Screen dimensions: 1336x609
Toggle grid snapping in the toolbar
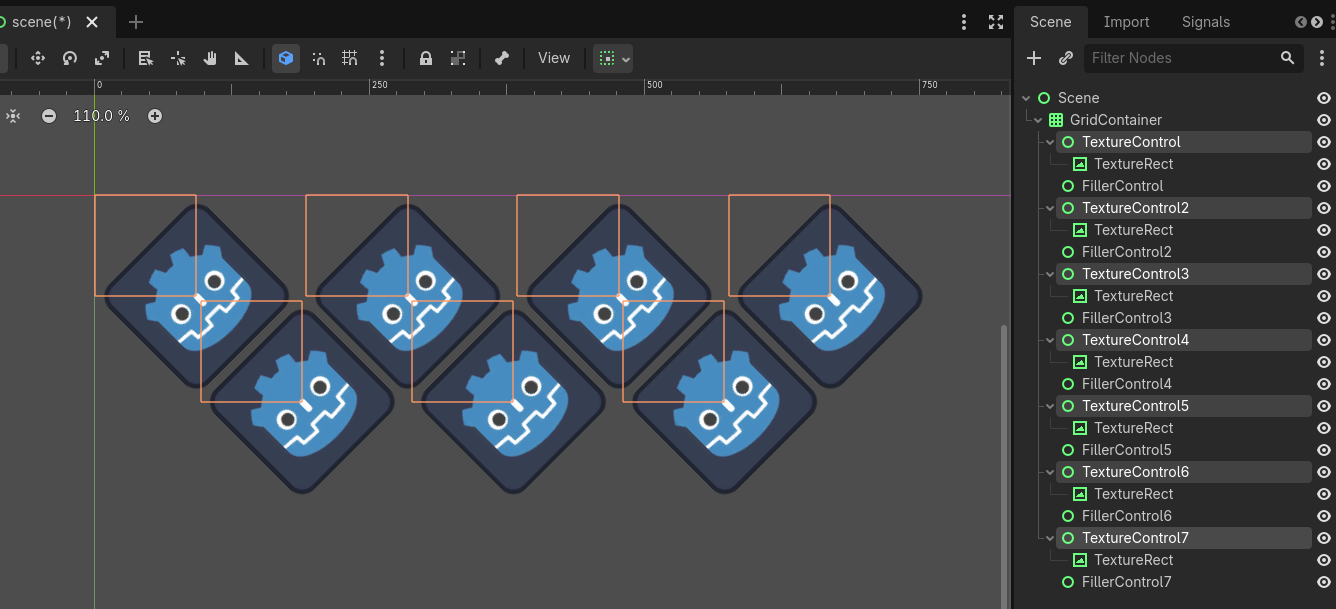click(x=350, y=58)
